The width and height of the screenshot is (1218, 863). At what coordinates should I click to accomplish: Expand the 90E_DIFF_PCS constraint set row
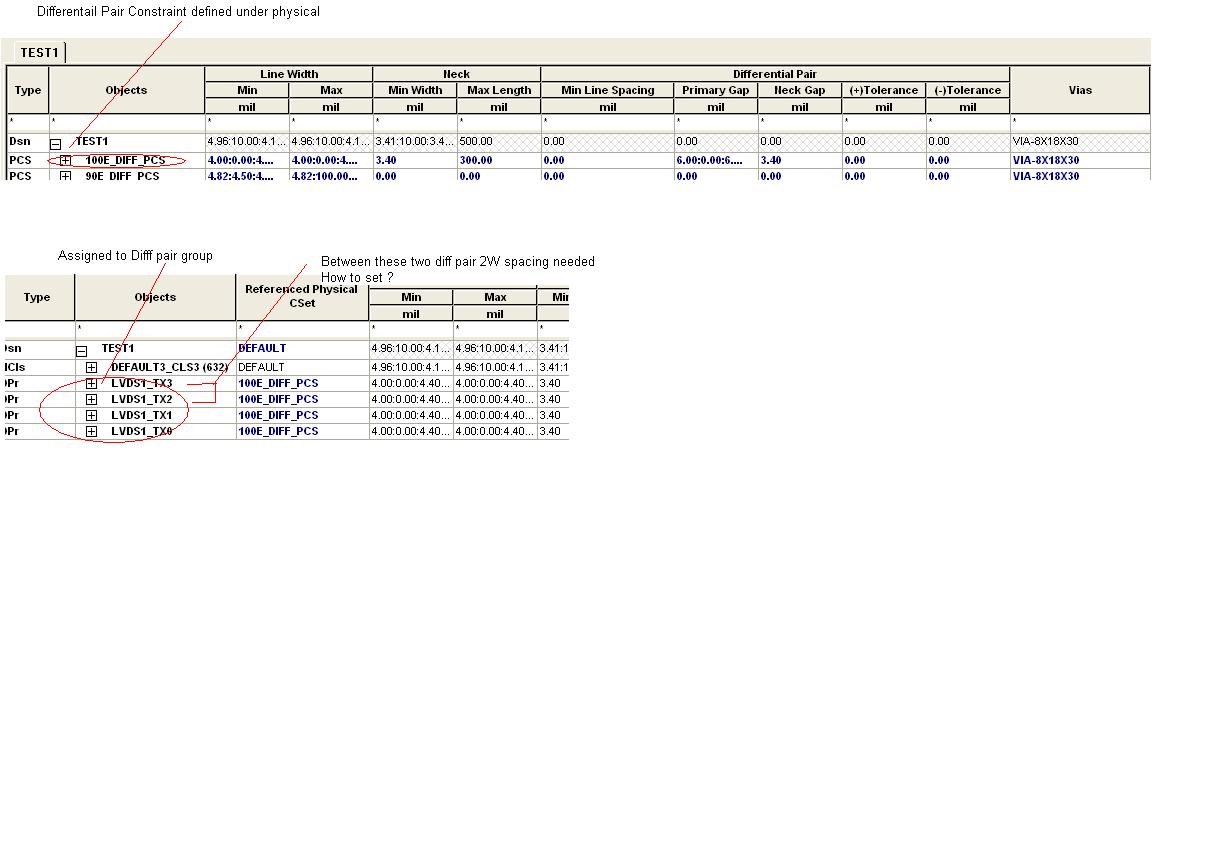pos(66,176)
